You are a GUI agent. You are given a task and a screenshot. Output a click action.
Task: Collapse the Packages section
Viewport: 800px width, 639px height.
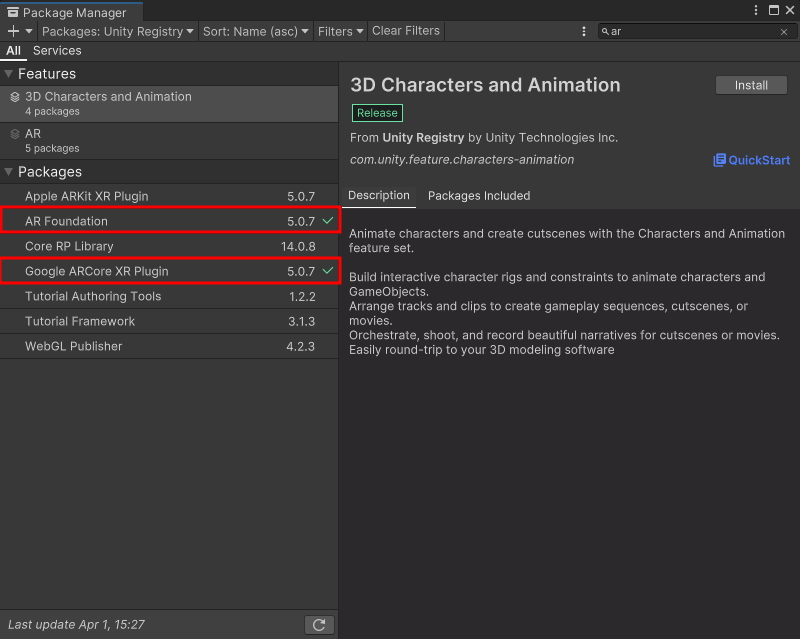(8, 172)
